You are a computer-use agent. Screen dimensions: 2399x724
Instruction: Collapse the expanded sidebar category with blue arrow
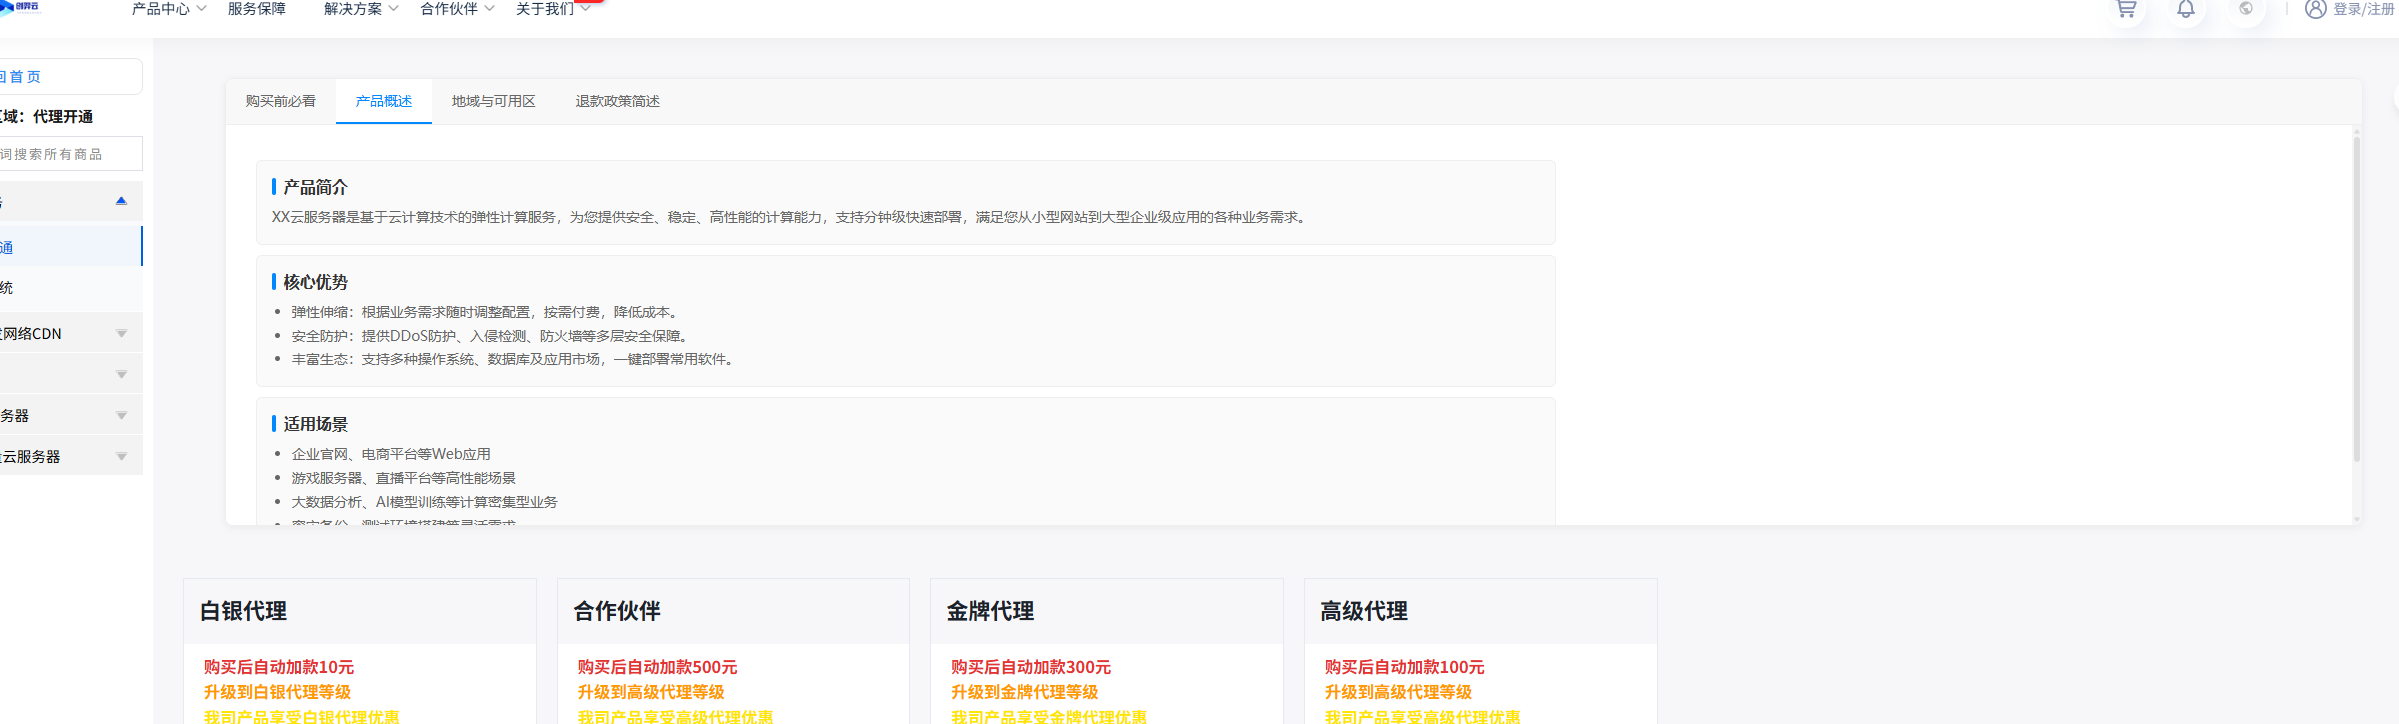[121, 201]
